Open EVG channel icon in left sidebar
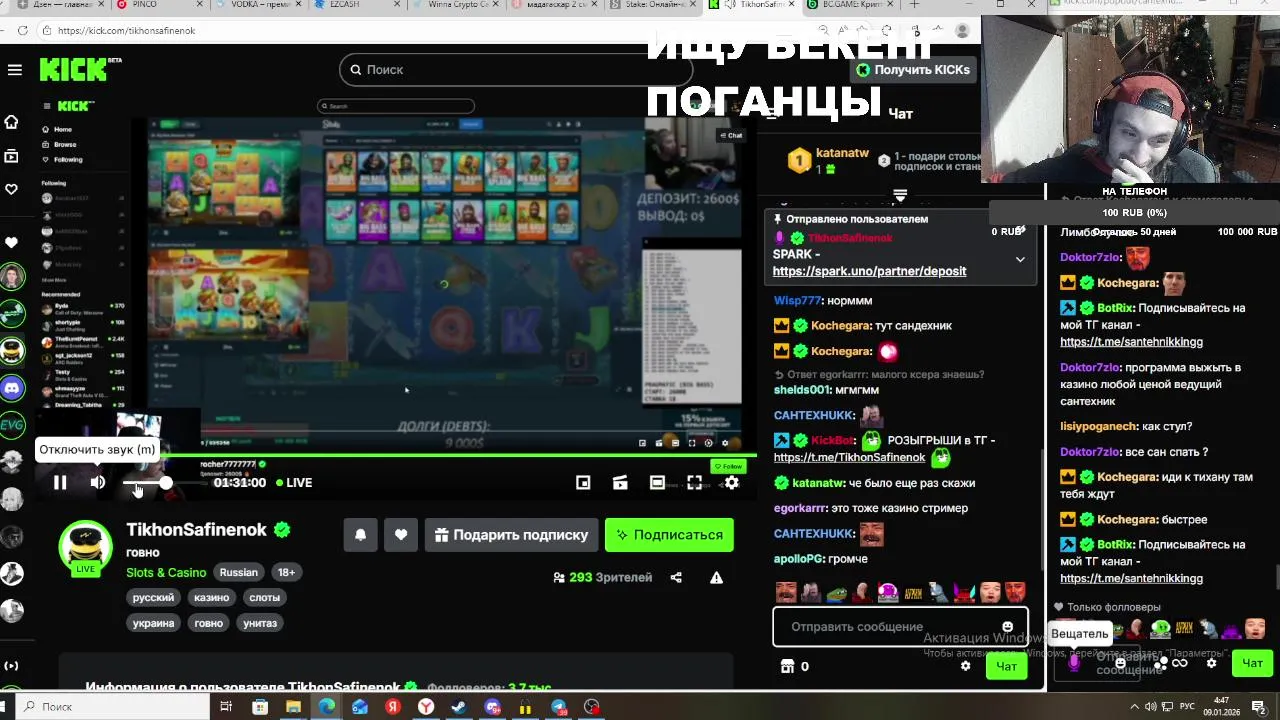1280x720 pixels. pyautogui.click(x=12, y=425)
